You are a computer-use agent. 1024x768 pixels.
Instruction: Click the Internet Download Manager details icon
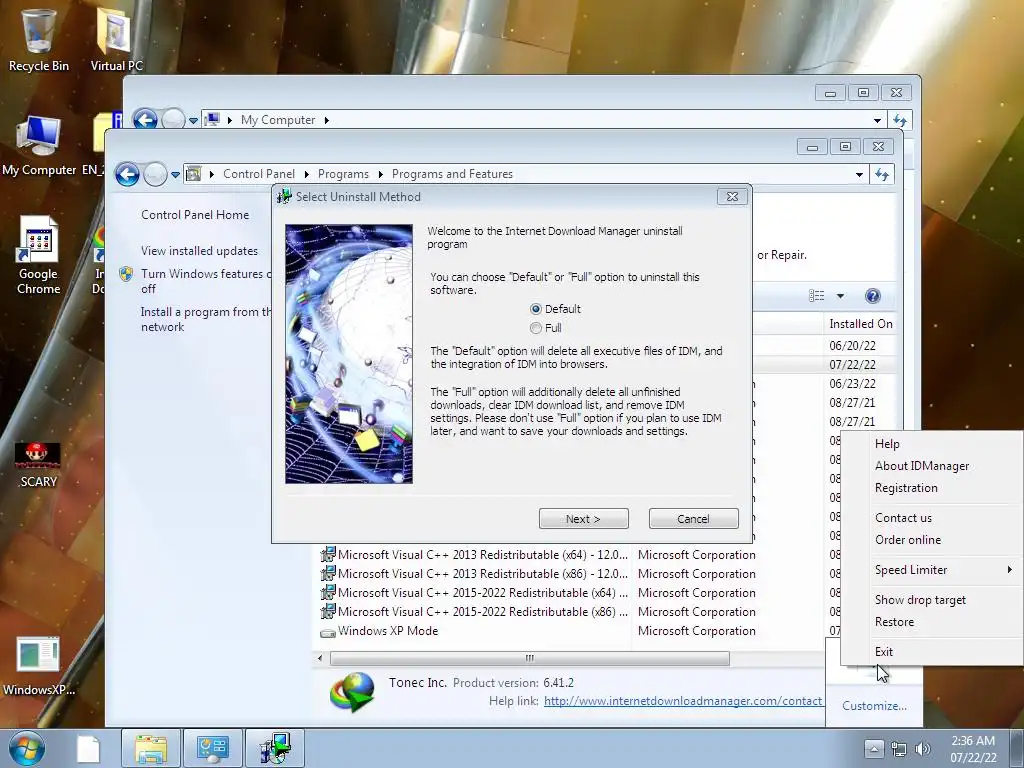pos(353,692)
